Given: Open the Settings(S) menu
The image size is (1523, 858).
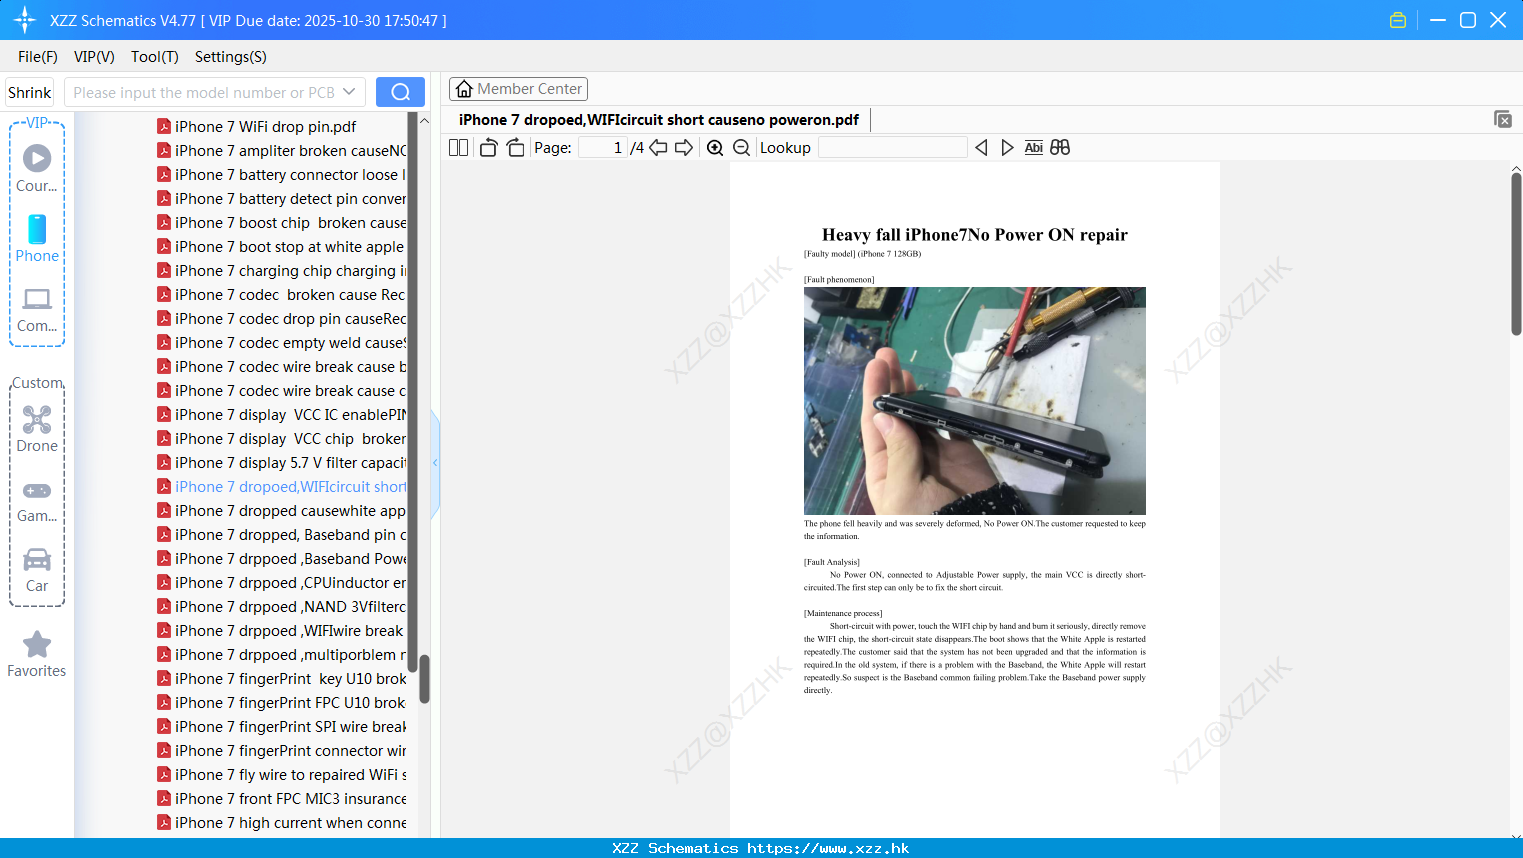Looking at the screenshot, I should (231, 57).
